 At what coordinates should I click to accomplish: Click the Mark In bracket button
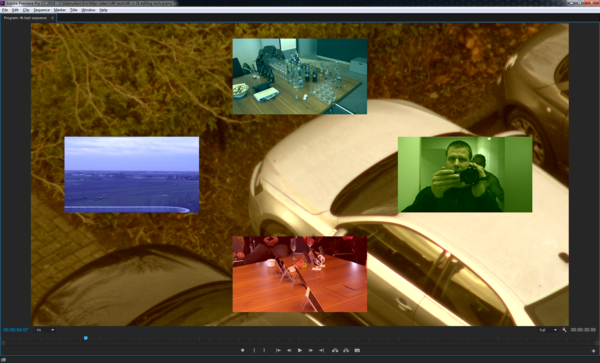pyautogui.click(x=254, y=350)
